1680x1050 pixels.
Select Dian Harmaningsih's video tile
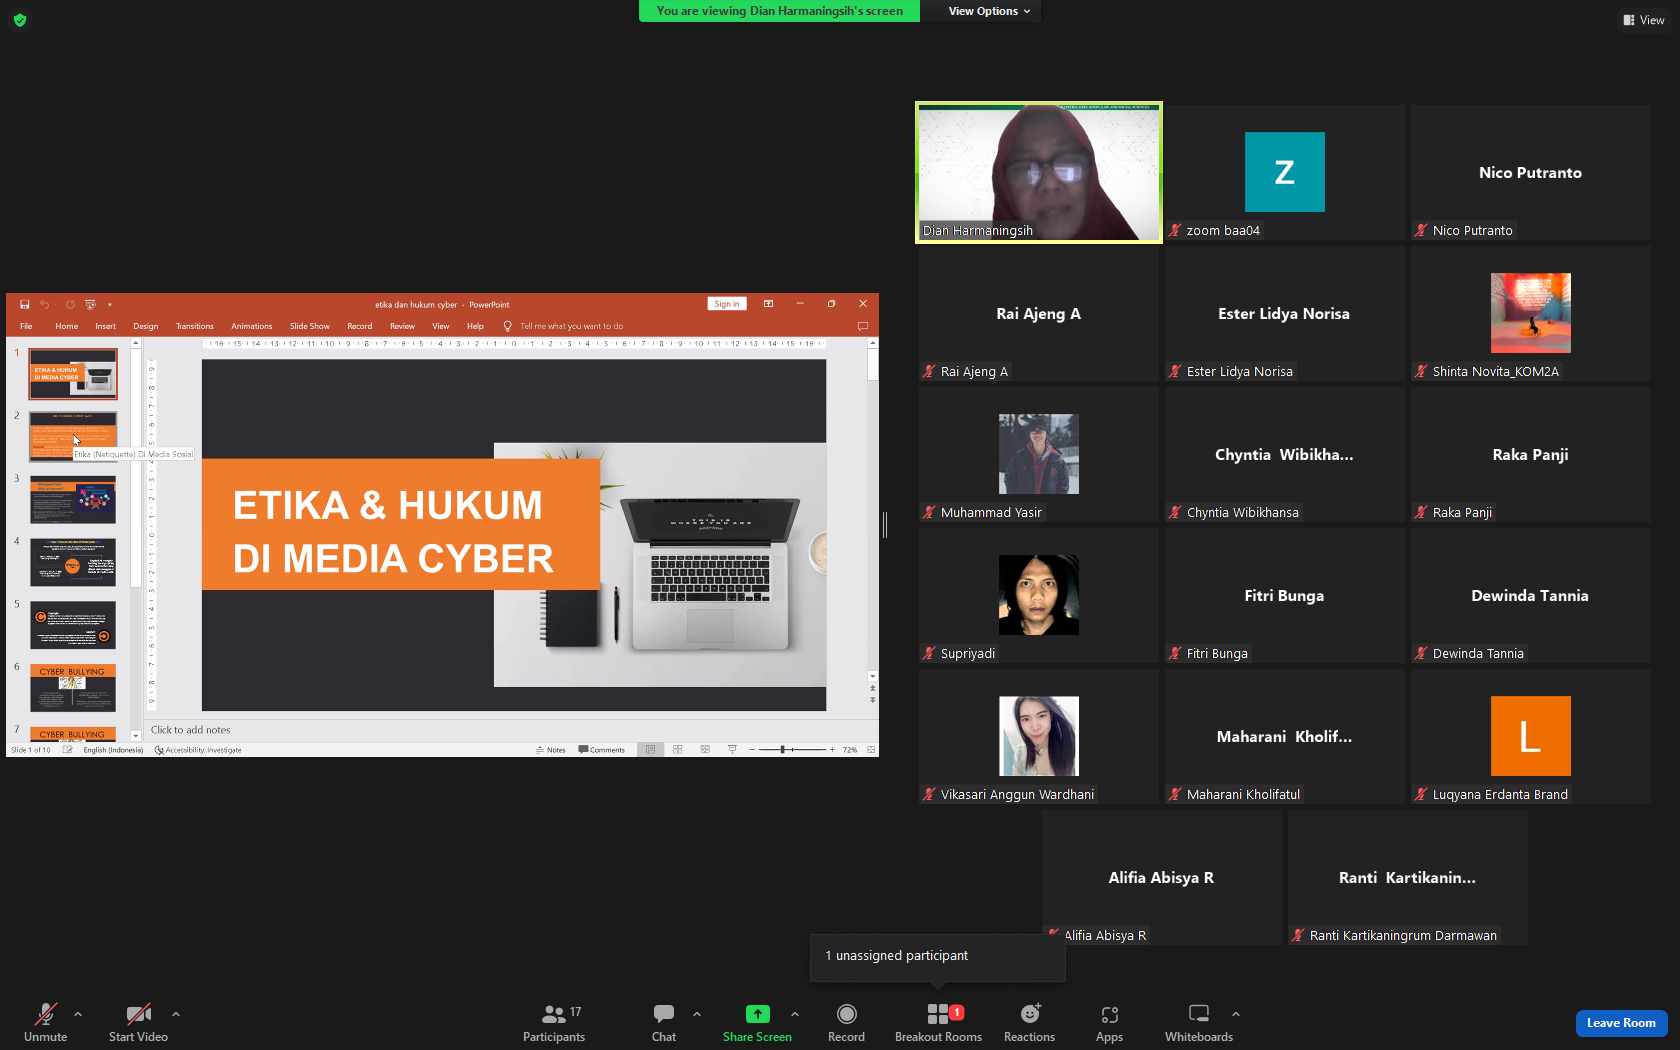[x=1039, y=172]
